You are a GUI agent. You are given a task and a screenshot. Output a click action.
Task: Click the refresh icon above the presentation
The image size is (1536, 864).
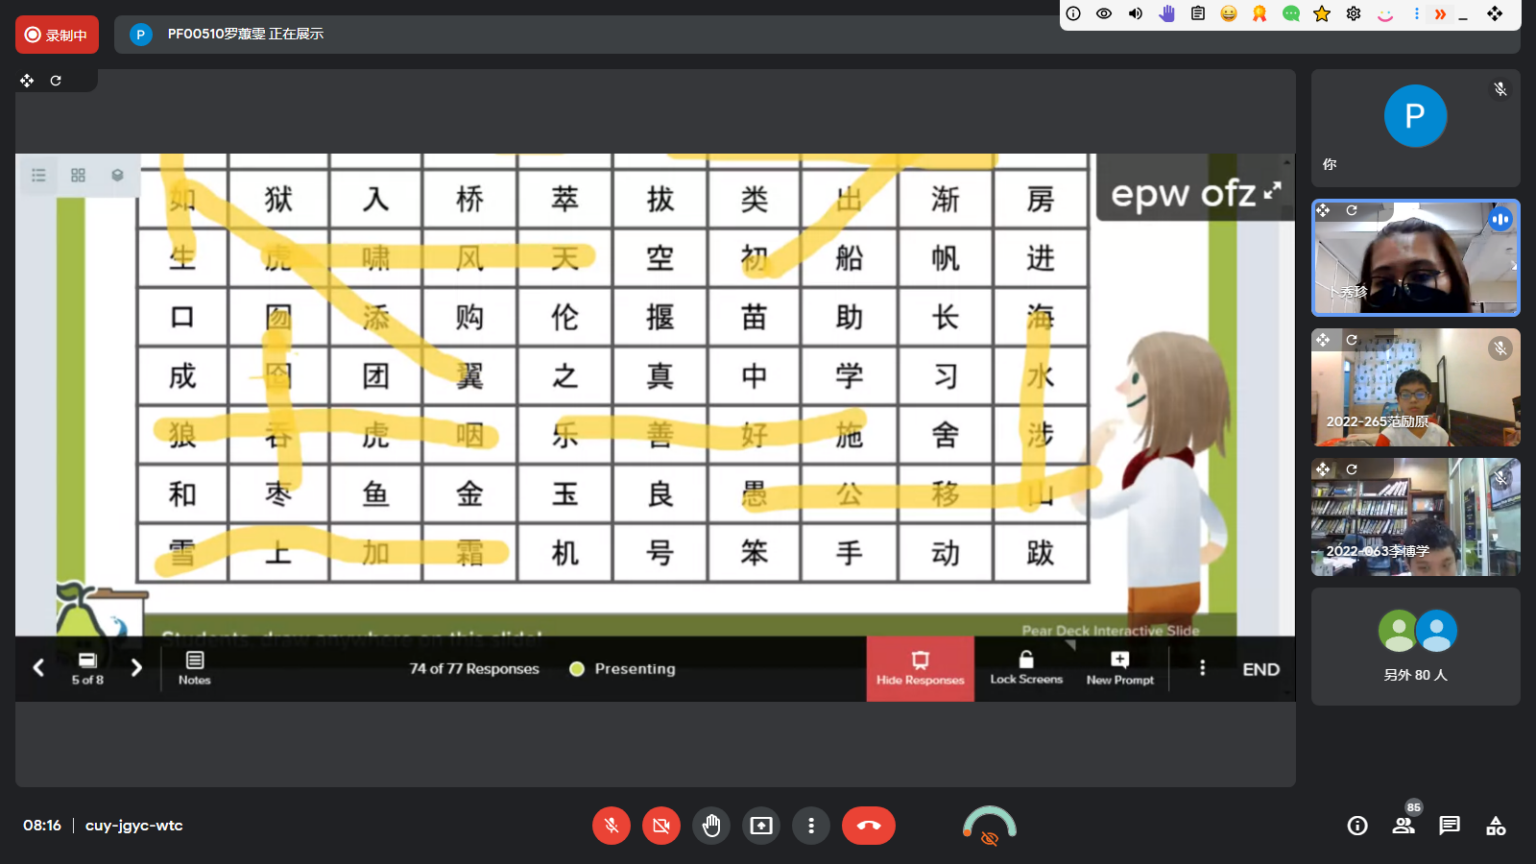[56, 80]
